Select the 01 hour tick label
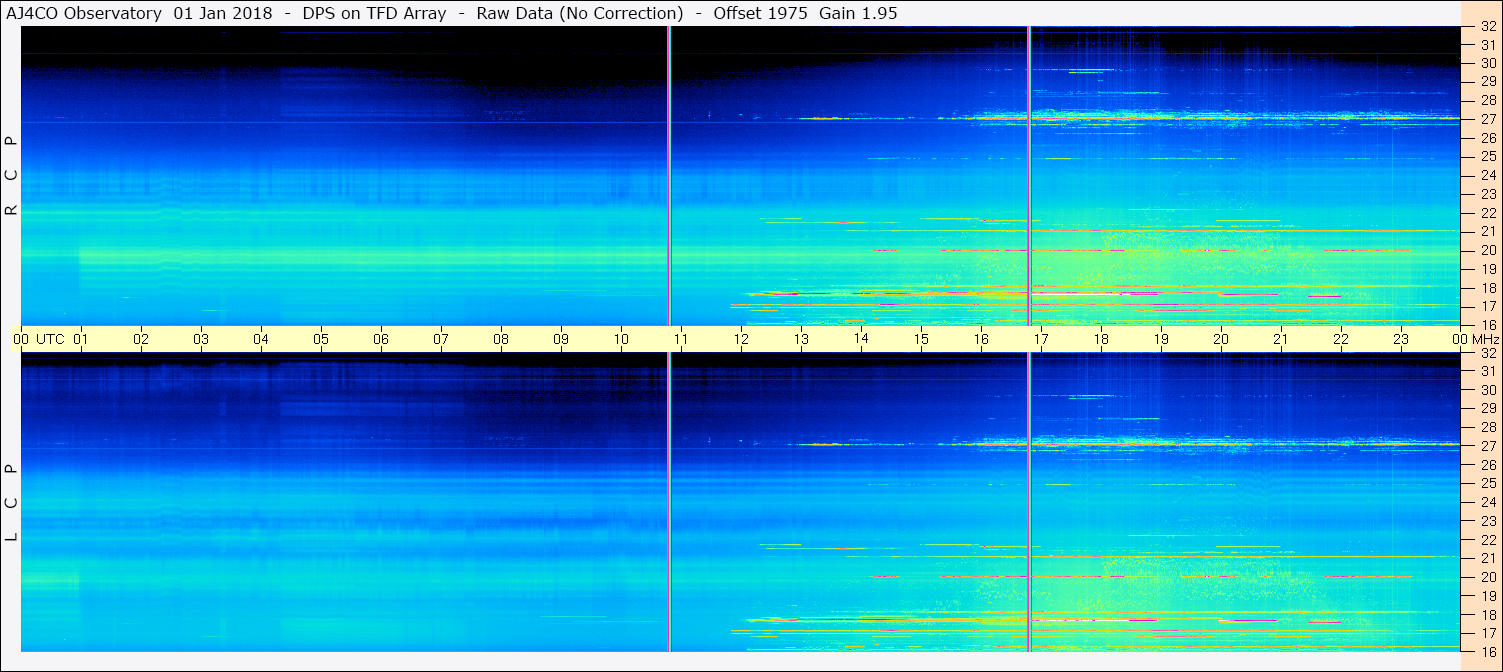1503x672 pixels. (x=81, y=339)
